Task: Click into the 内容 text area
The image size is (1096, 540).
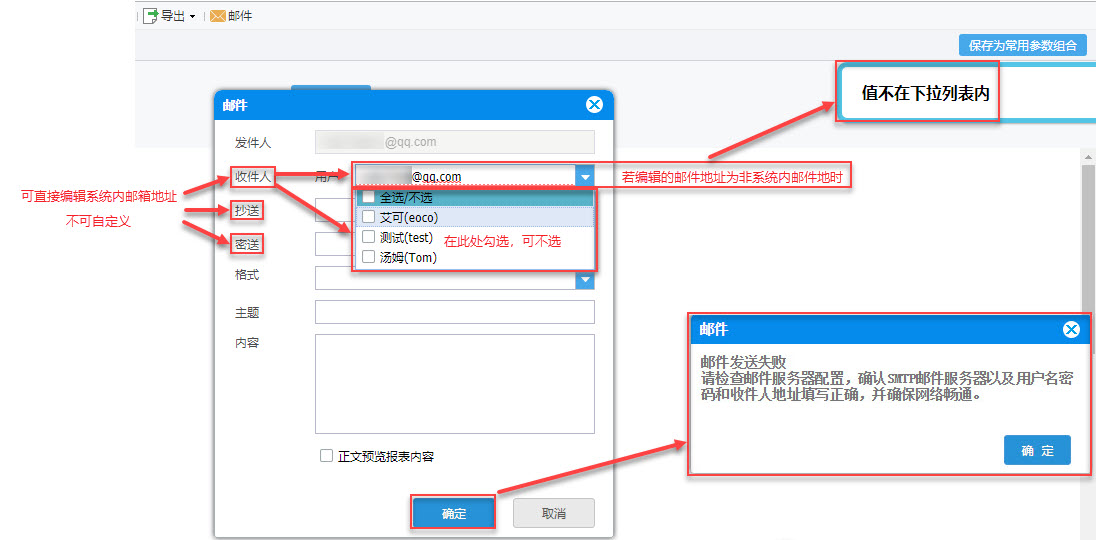Action: tap(454, 384)
